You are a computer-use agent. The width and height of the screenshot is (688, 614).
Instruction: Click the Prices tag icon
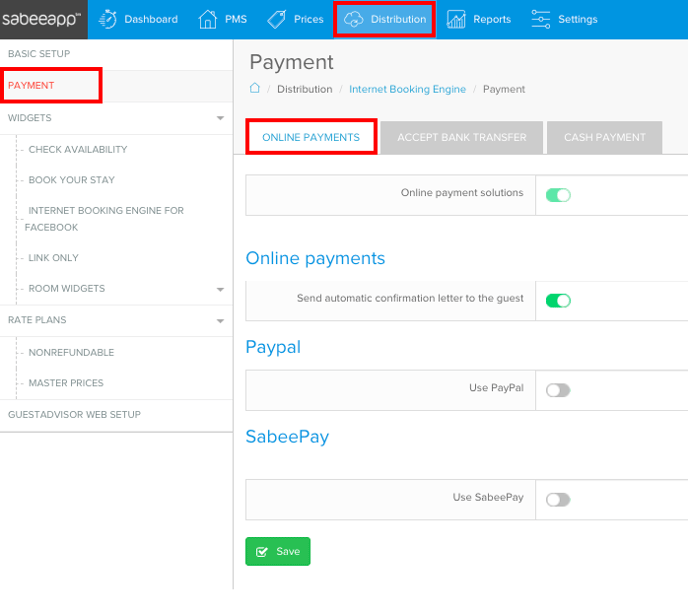(x=276, y=19)
